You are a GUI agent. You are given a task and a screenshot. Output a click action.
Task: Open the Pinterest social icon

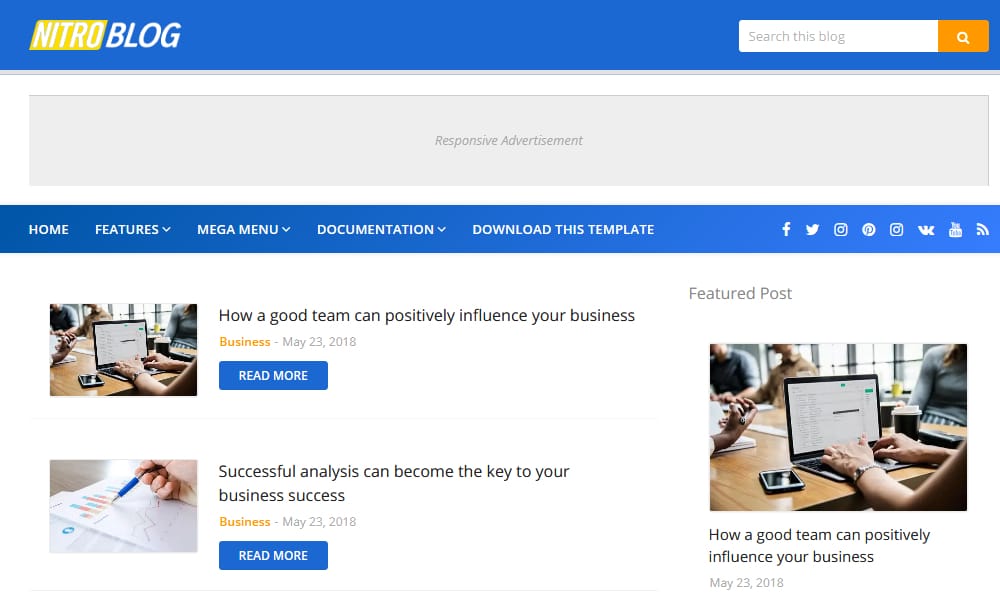868,229
